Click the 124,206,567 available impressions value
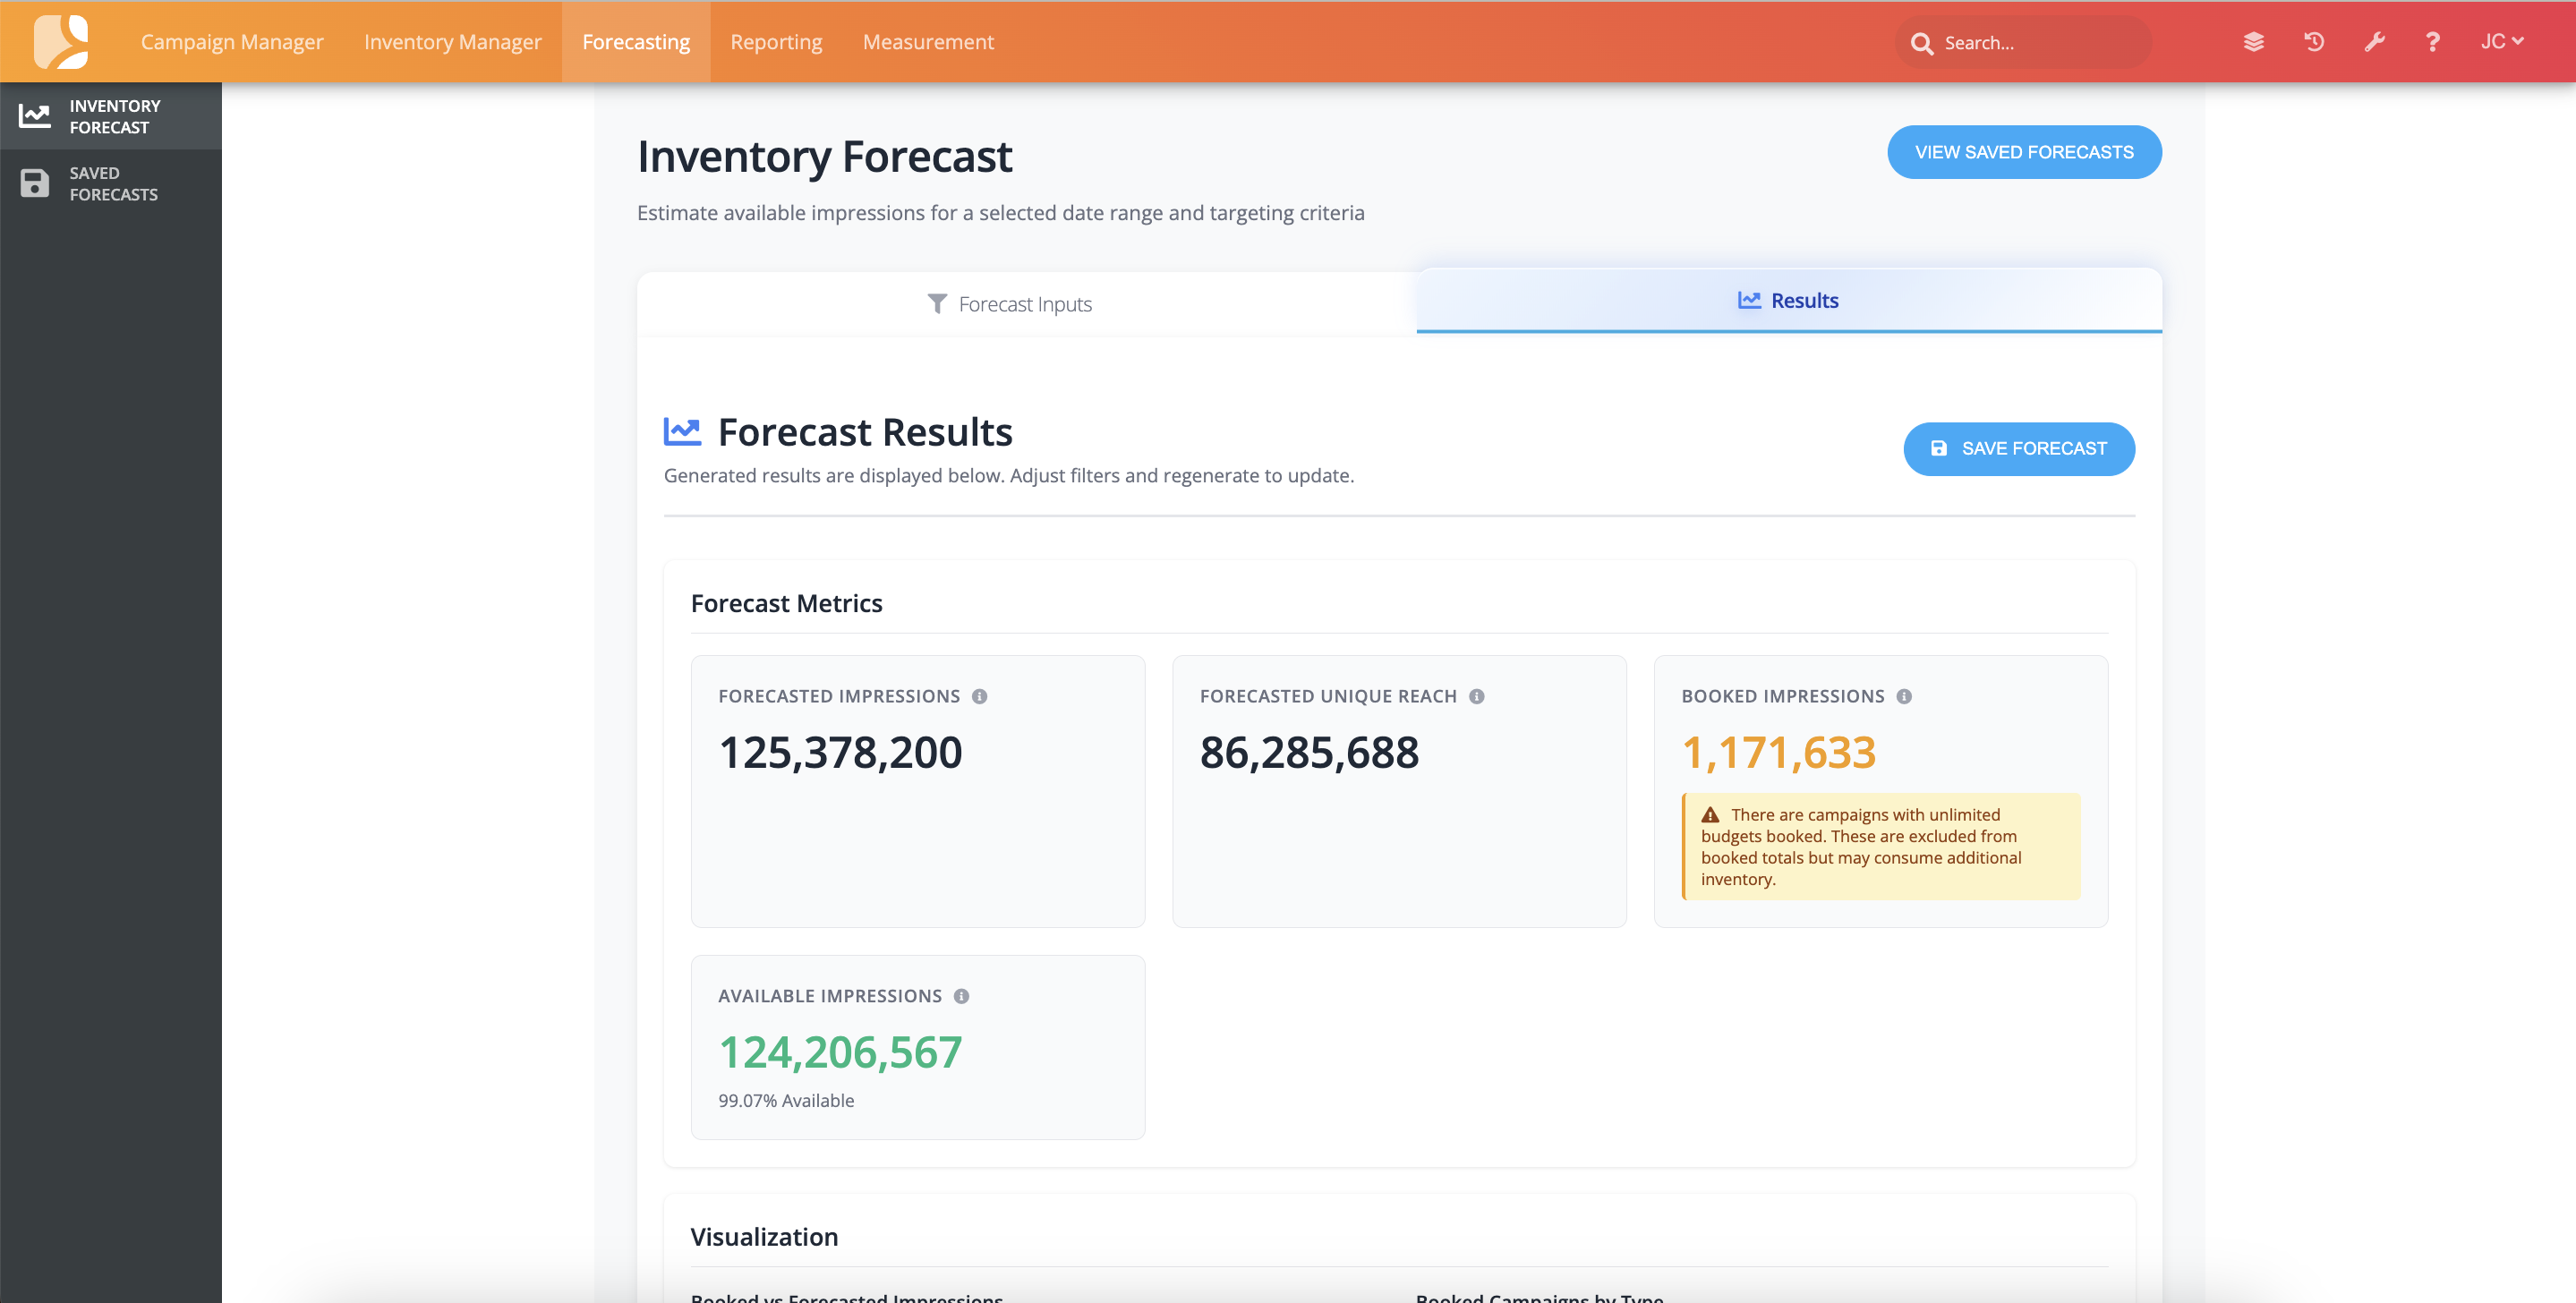The height and width of the screenshot is (1303, 2576). (840, 1052)
